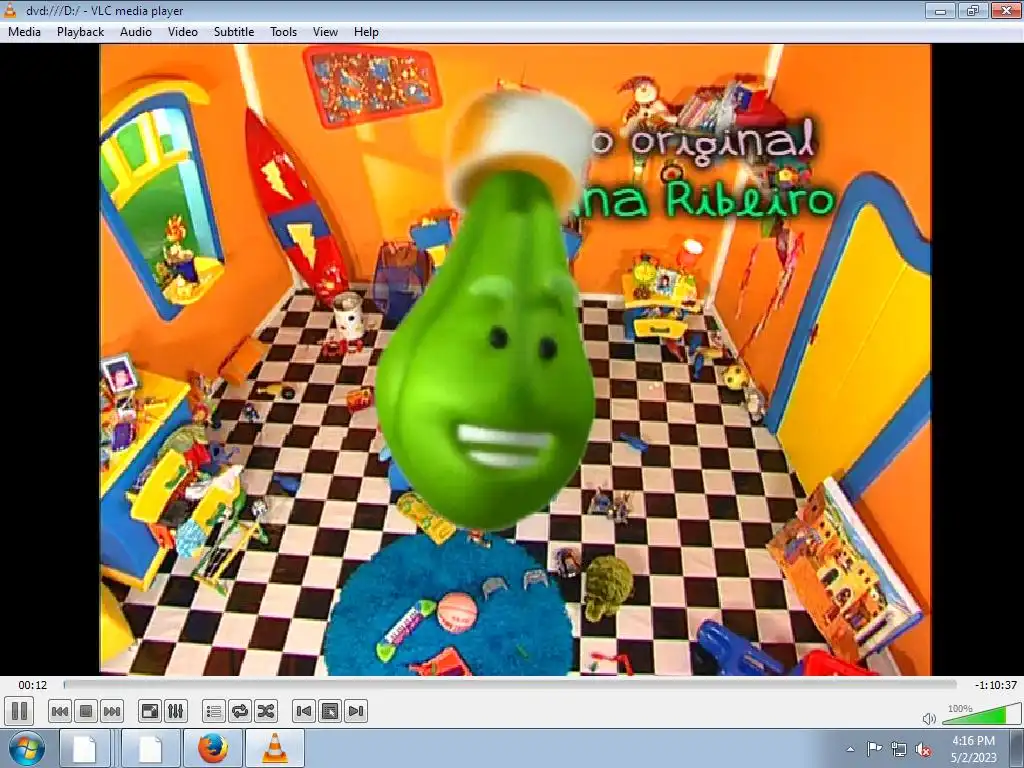Open the Audio menu

coord(136,32)
